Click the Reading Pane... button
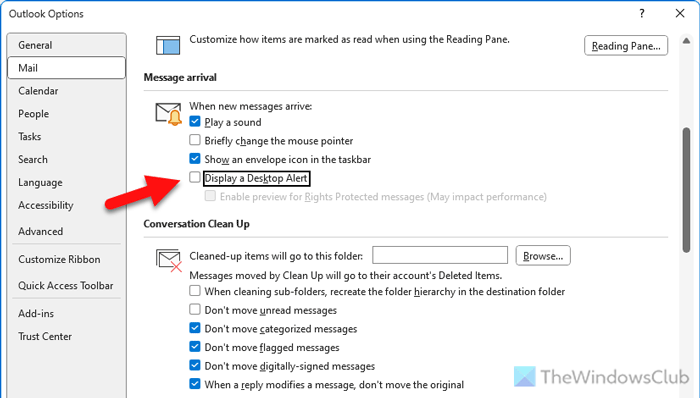This screenshot has height=398, width=700. [626, 46]
